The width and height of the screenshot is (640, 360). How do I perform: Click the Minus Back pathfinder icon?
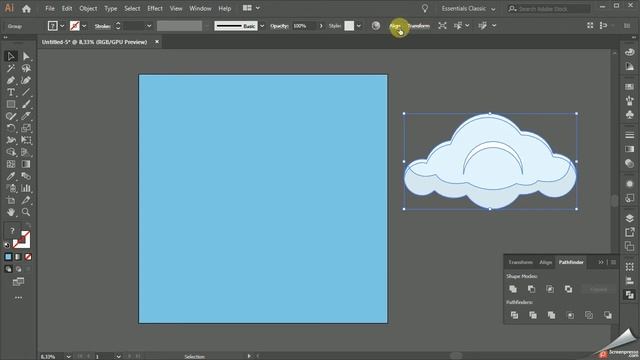(608, 315)
